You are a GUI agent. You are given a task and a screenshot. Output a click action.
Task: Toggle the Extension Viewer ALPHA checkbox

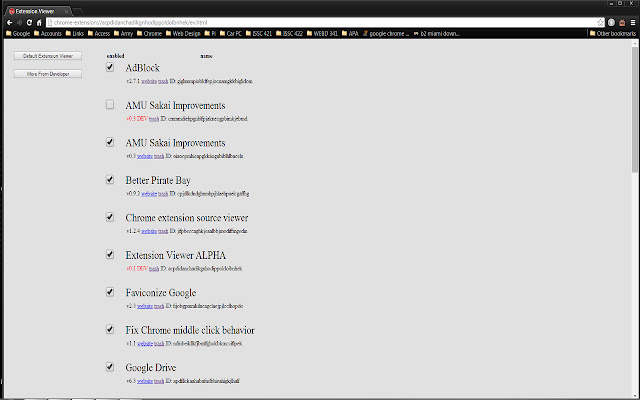[110, 254]
